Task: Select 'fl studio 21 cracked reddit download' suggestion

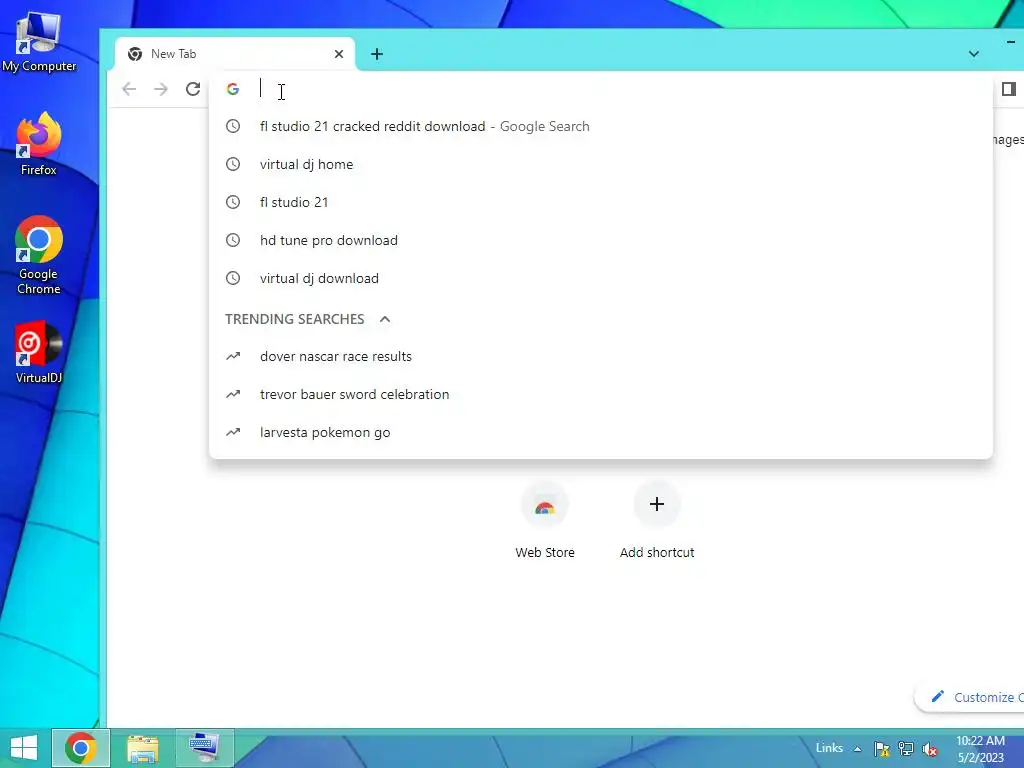Action: (x=601, y=127)
